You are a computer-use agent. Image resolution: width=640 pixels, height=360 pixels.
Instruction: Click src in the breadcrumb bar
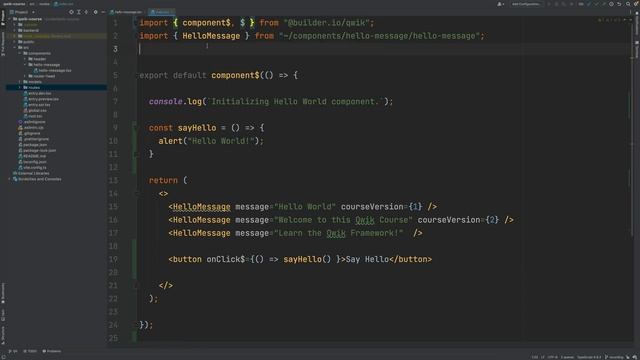[x=32, y=4]
